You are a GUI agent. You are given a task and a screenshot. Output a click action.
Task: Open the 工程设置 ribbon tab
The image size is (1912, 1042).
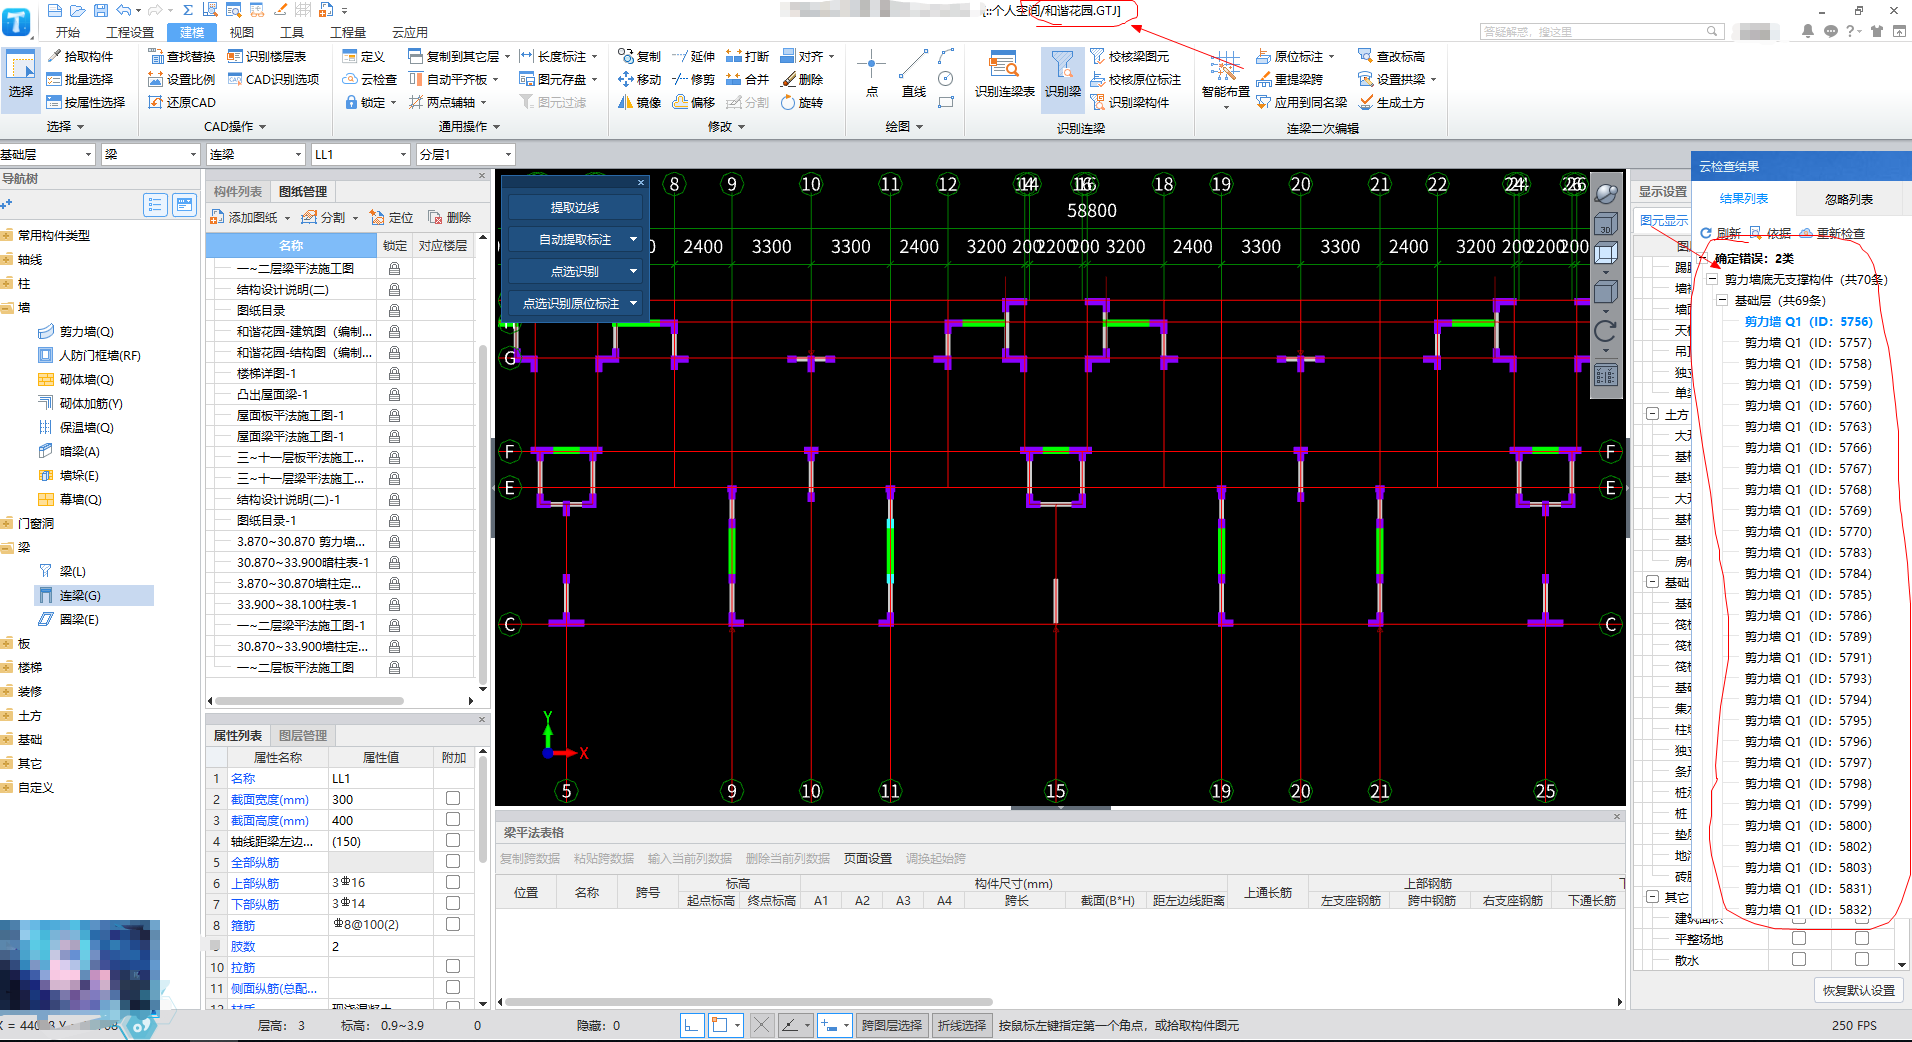(x=130, y=32)
